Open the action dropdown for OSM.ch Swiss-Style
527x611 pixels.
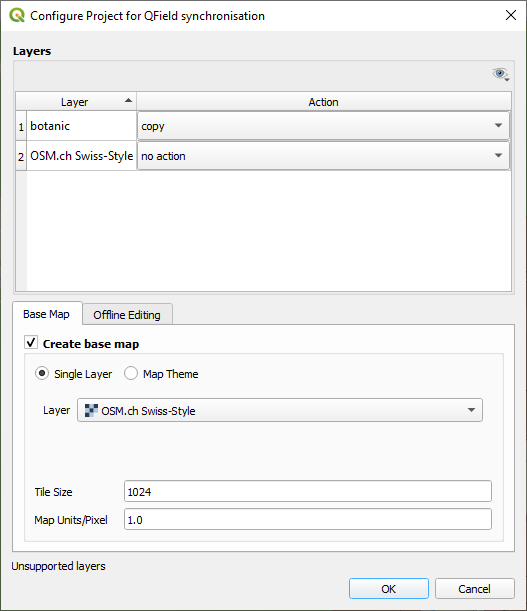pos(323,156)
